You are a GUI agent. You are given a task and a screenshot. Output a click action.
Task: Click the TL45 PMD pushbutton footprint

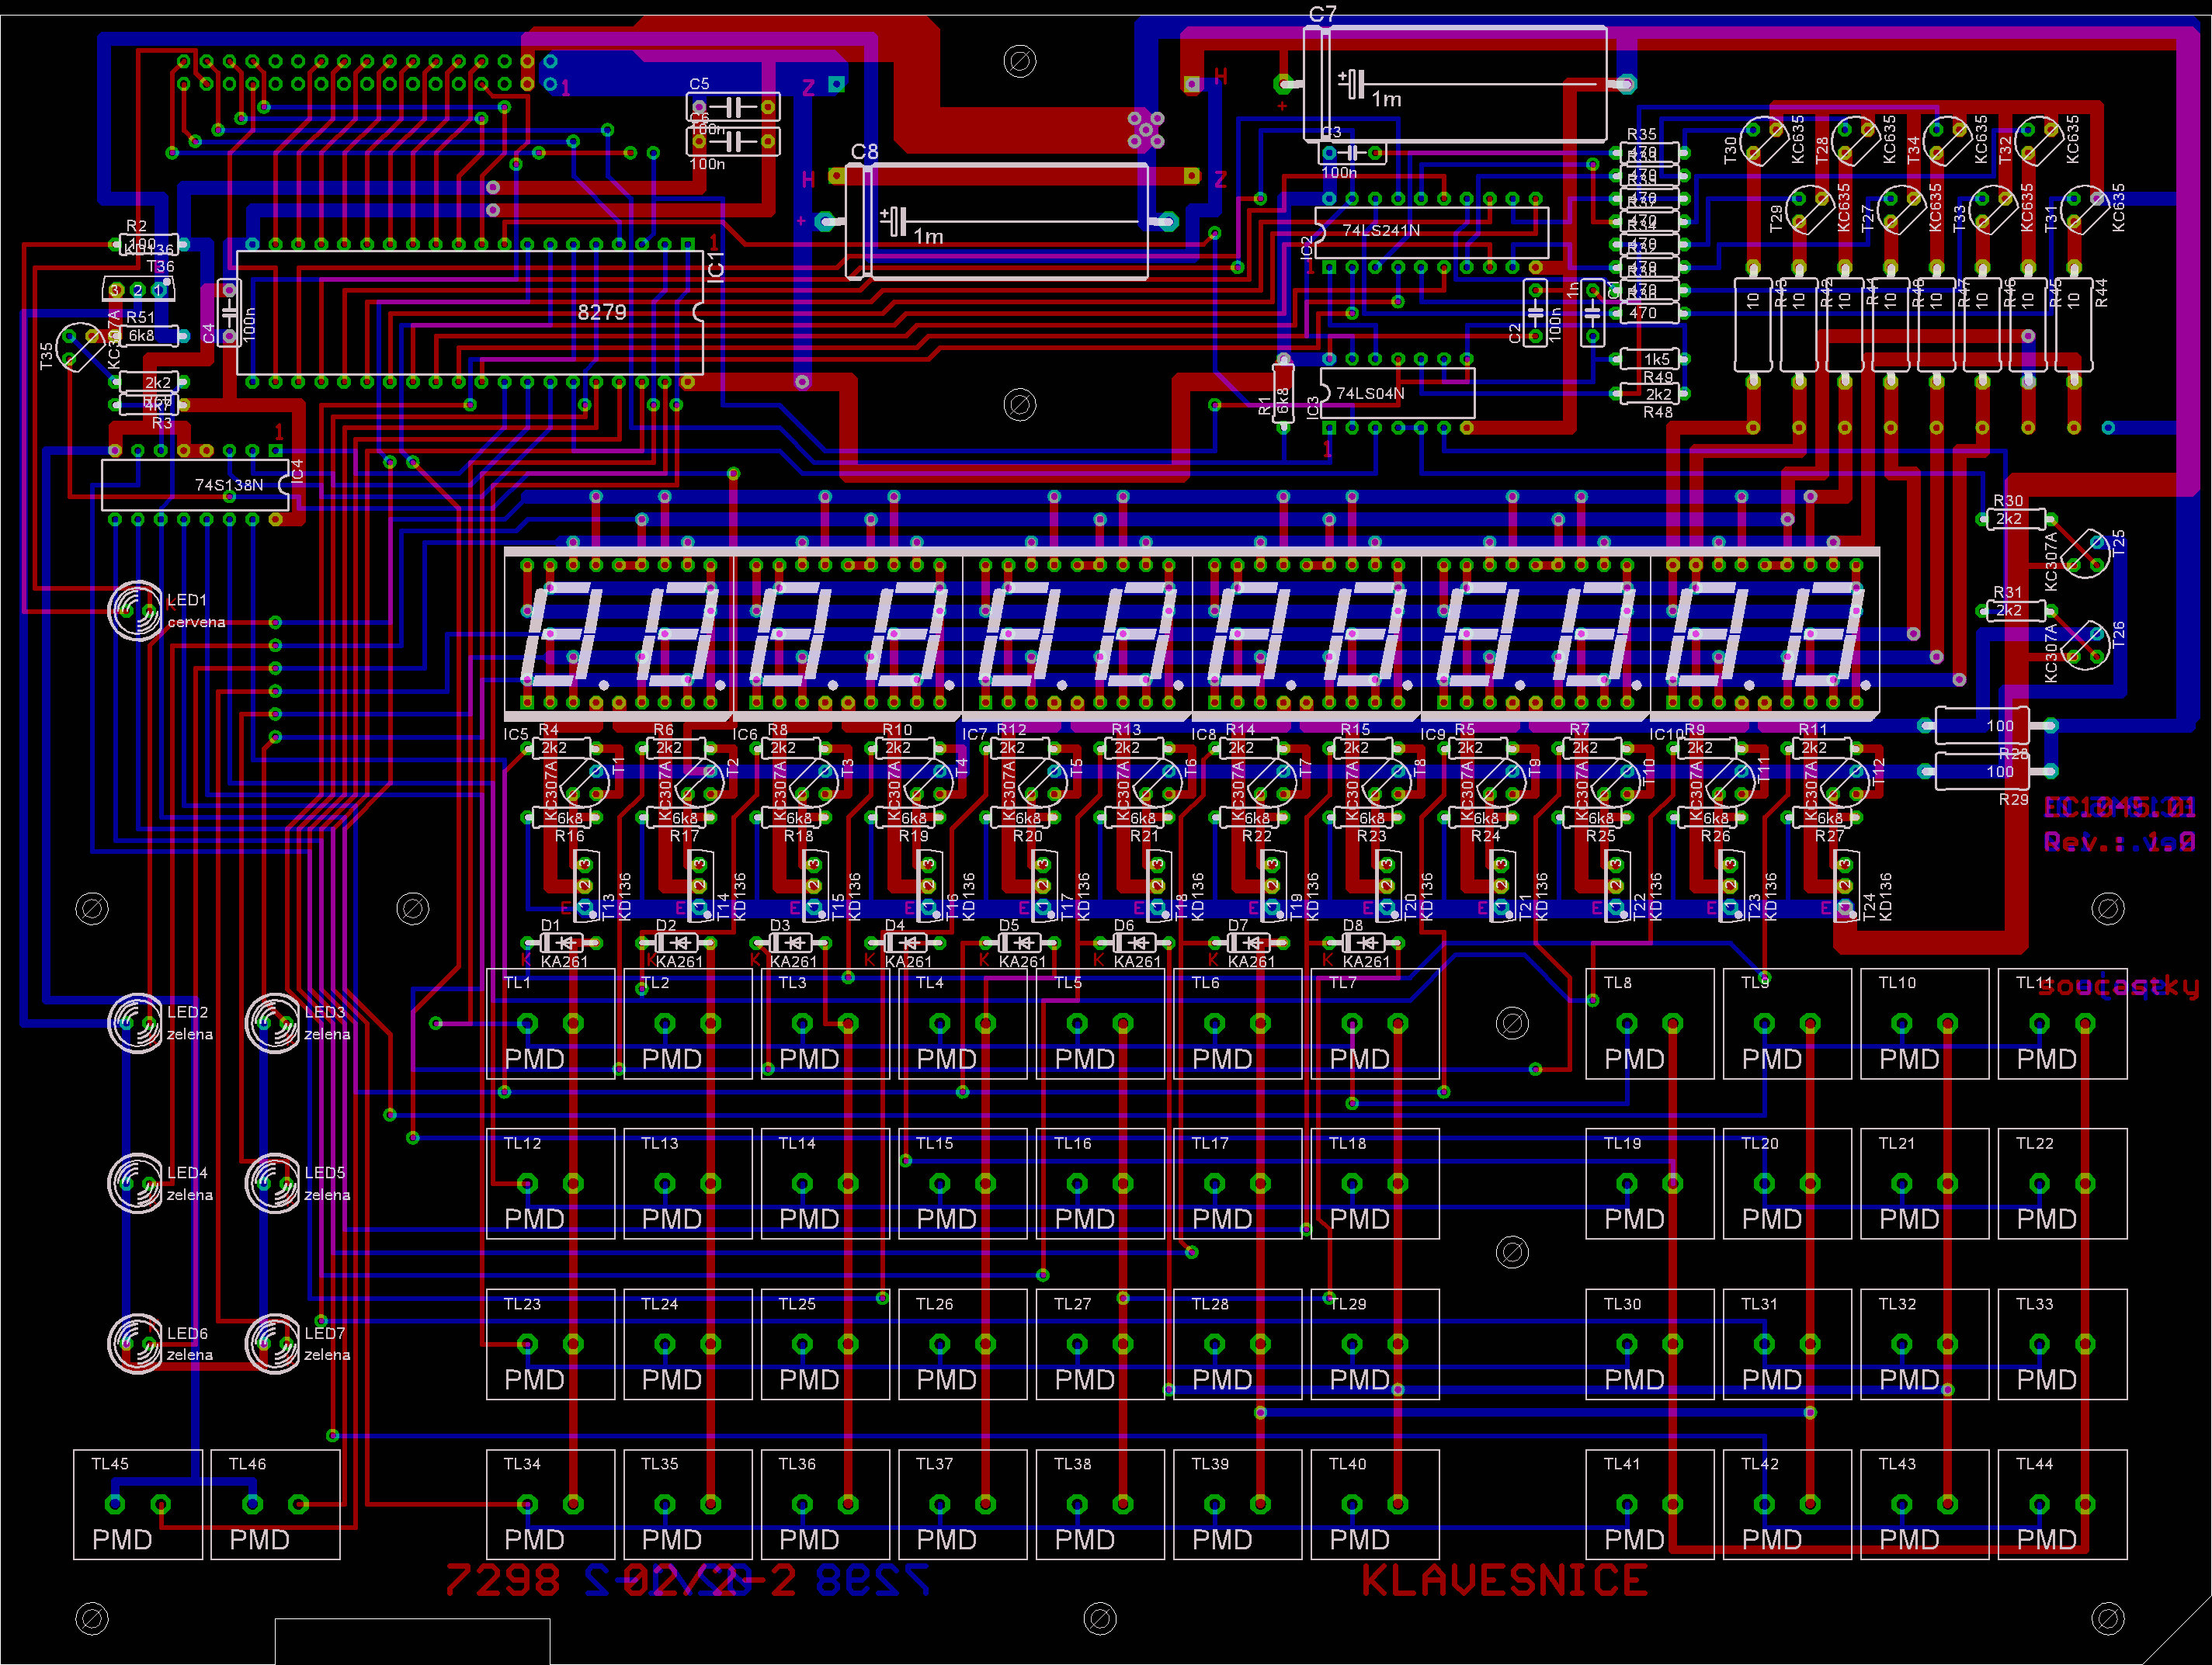[x=138, y=1504]
